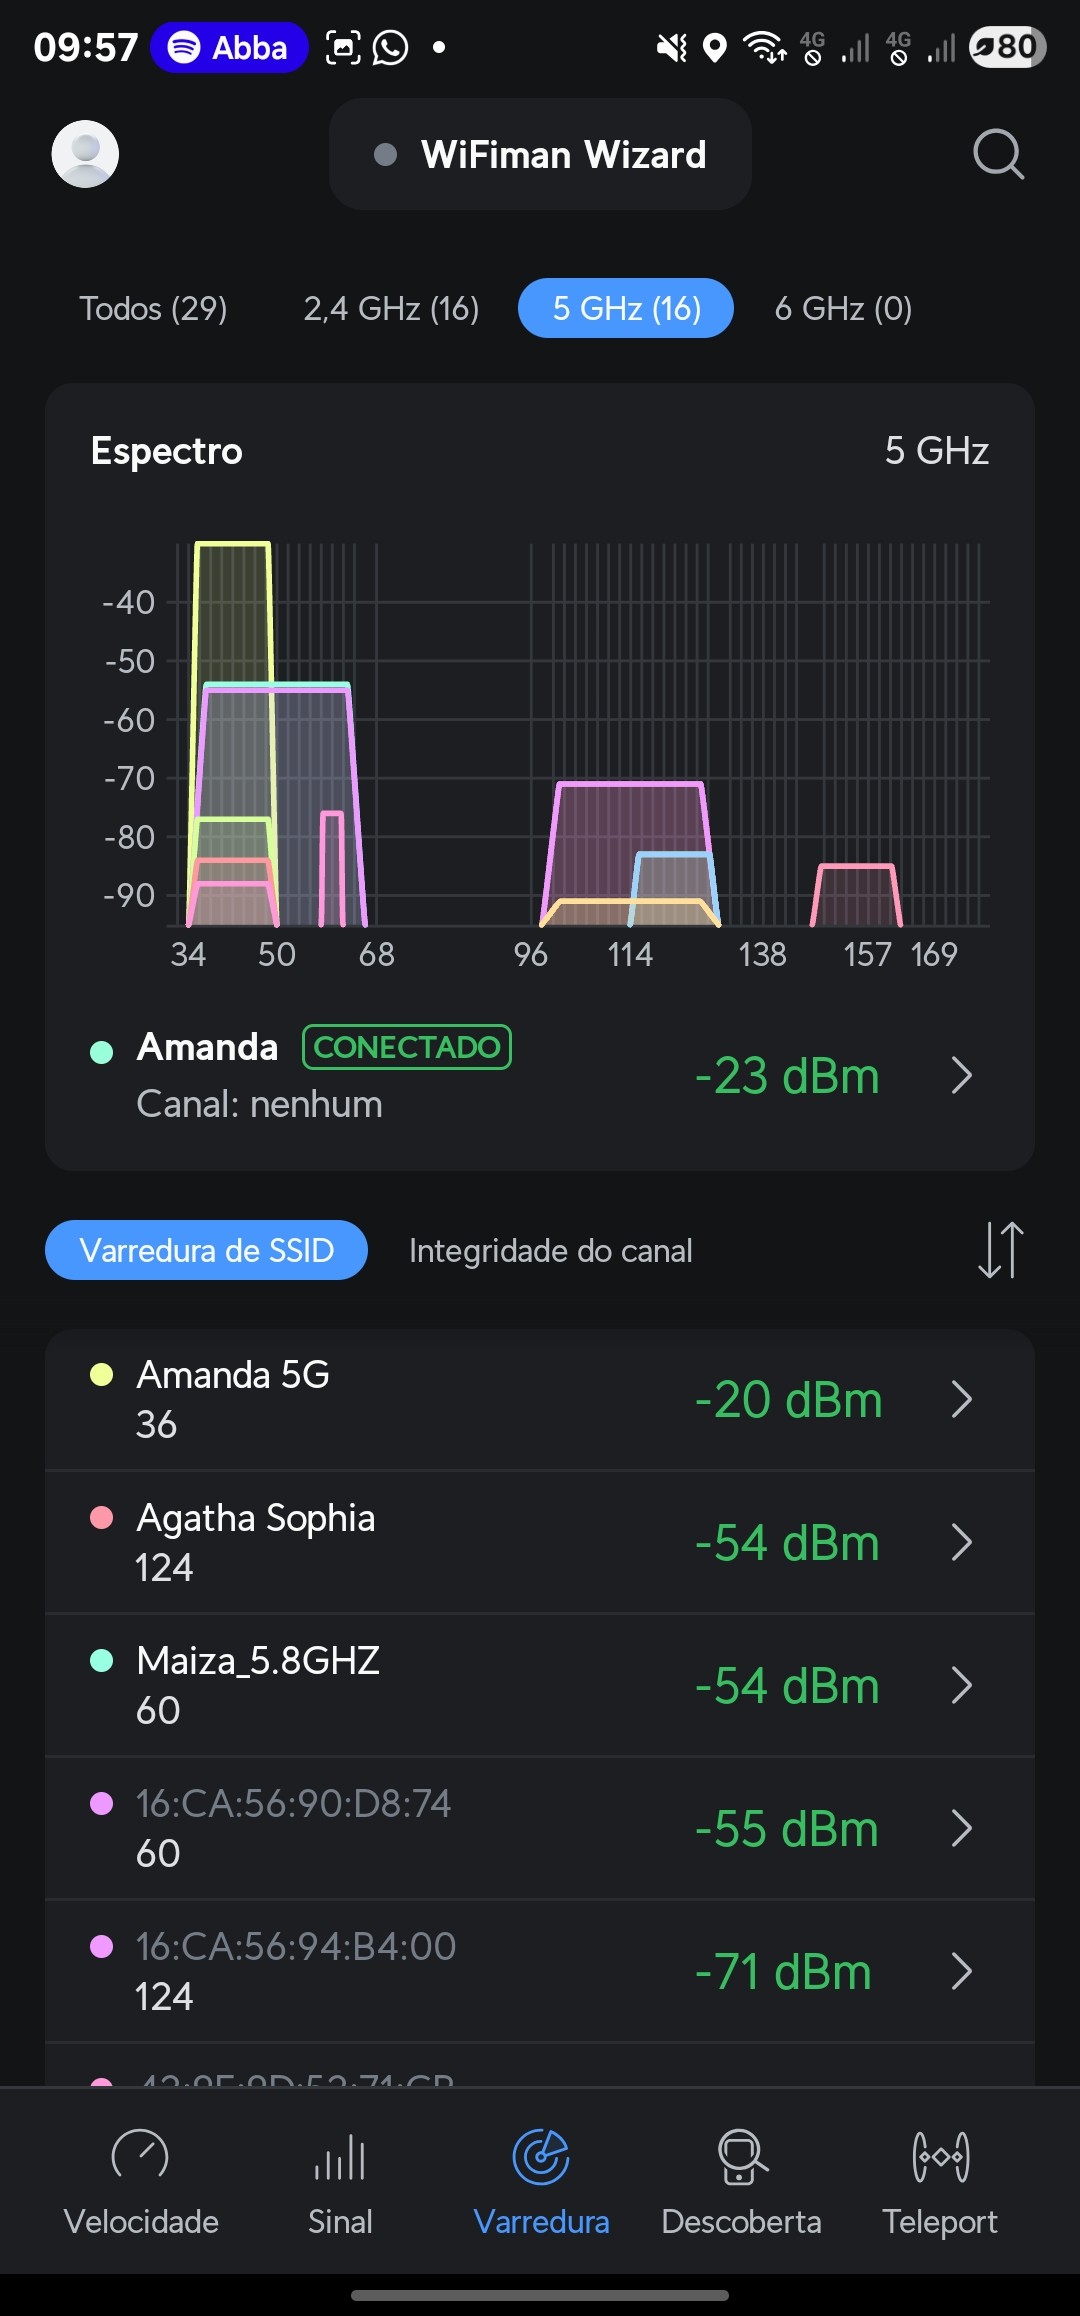1080x2316 pixels.
Task: Open the Teleport icon
Action: pos(940,2156)
